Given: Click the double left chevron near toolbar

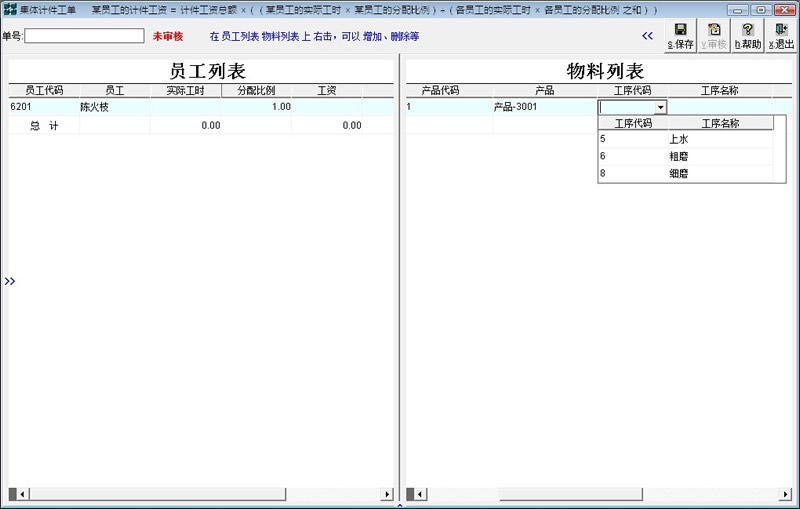Looking at the screenshot, I should pos(647,36).
